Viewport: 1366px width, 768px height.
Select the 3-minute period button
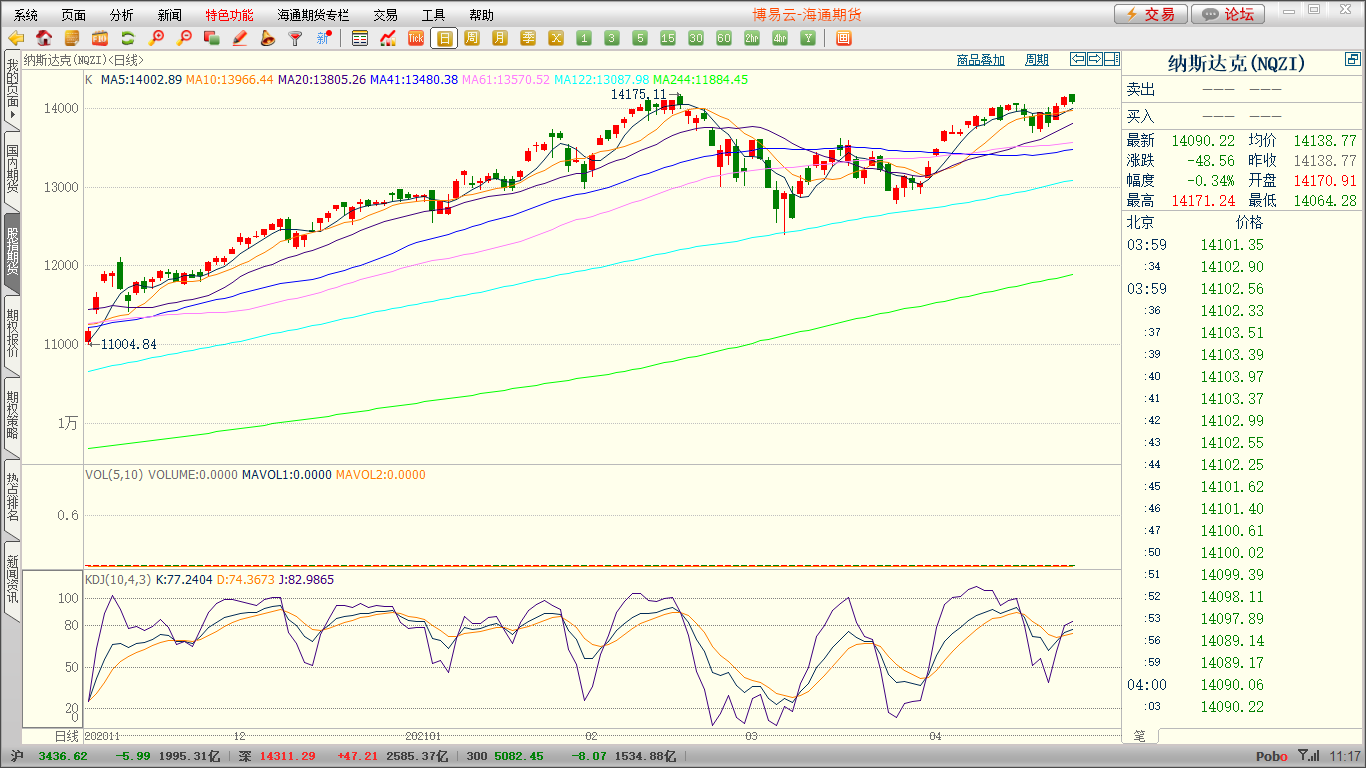[612, 38]
